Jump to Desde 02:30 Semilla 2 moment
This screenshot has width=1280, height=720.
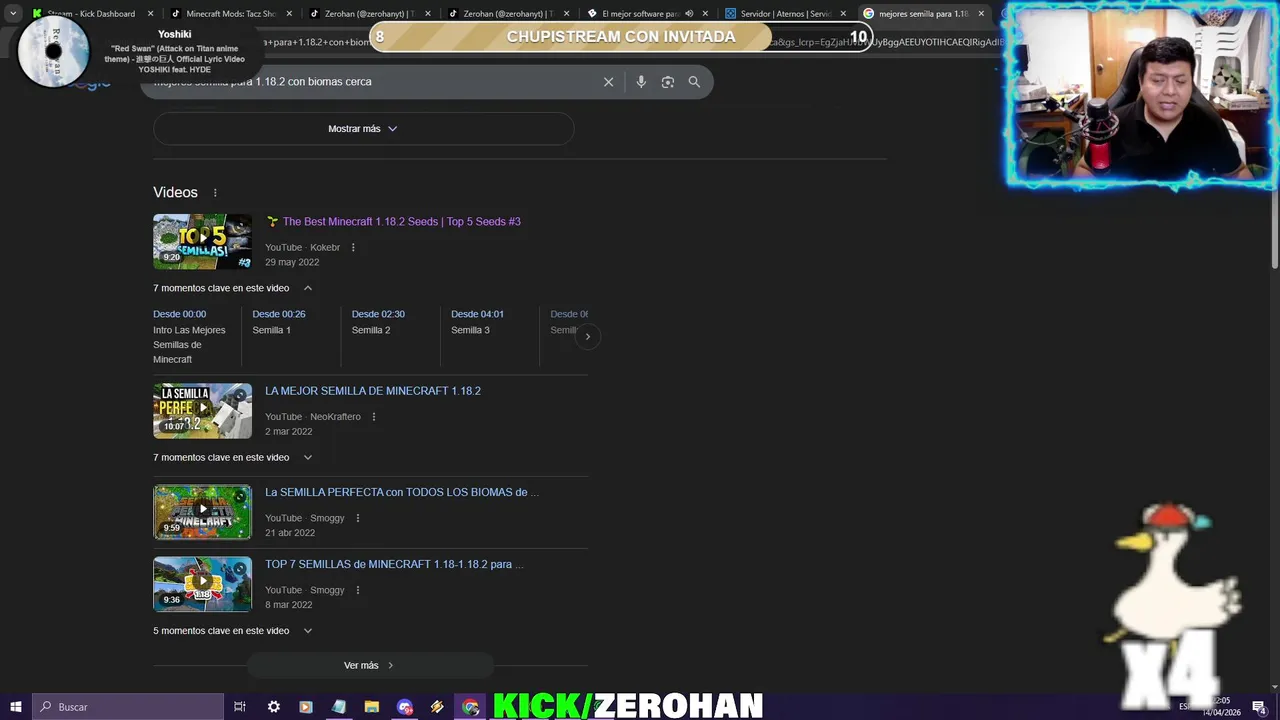tap(378, 322)
